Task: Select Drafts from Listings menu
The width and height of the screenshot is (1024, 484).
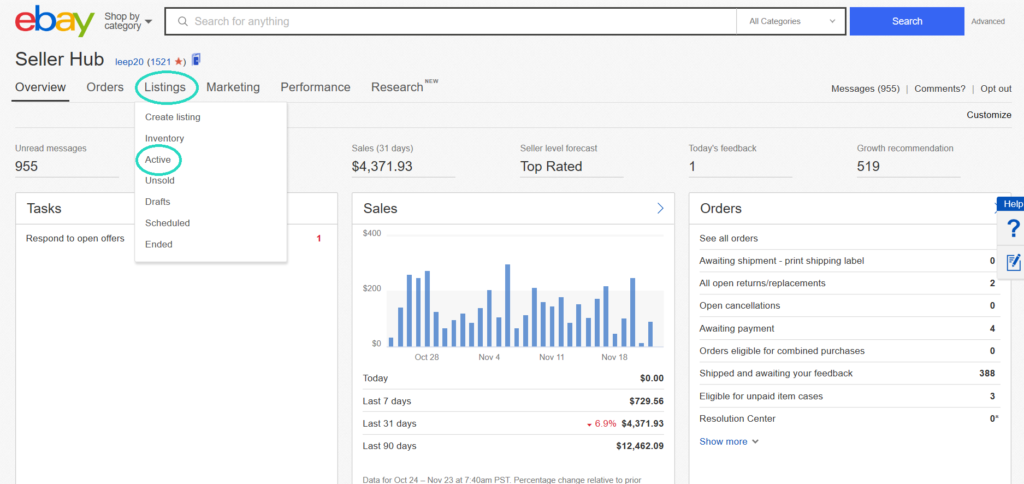Action: pos(157,202)
